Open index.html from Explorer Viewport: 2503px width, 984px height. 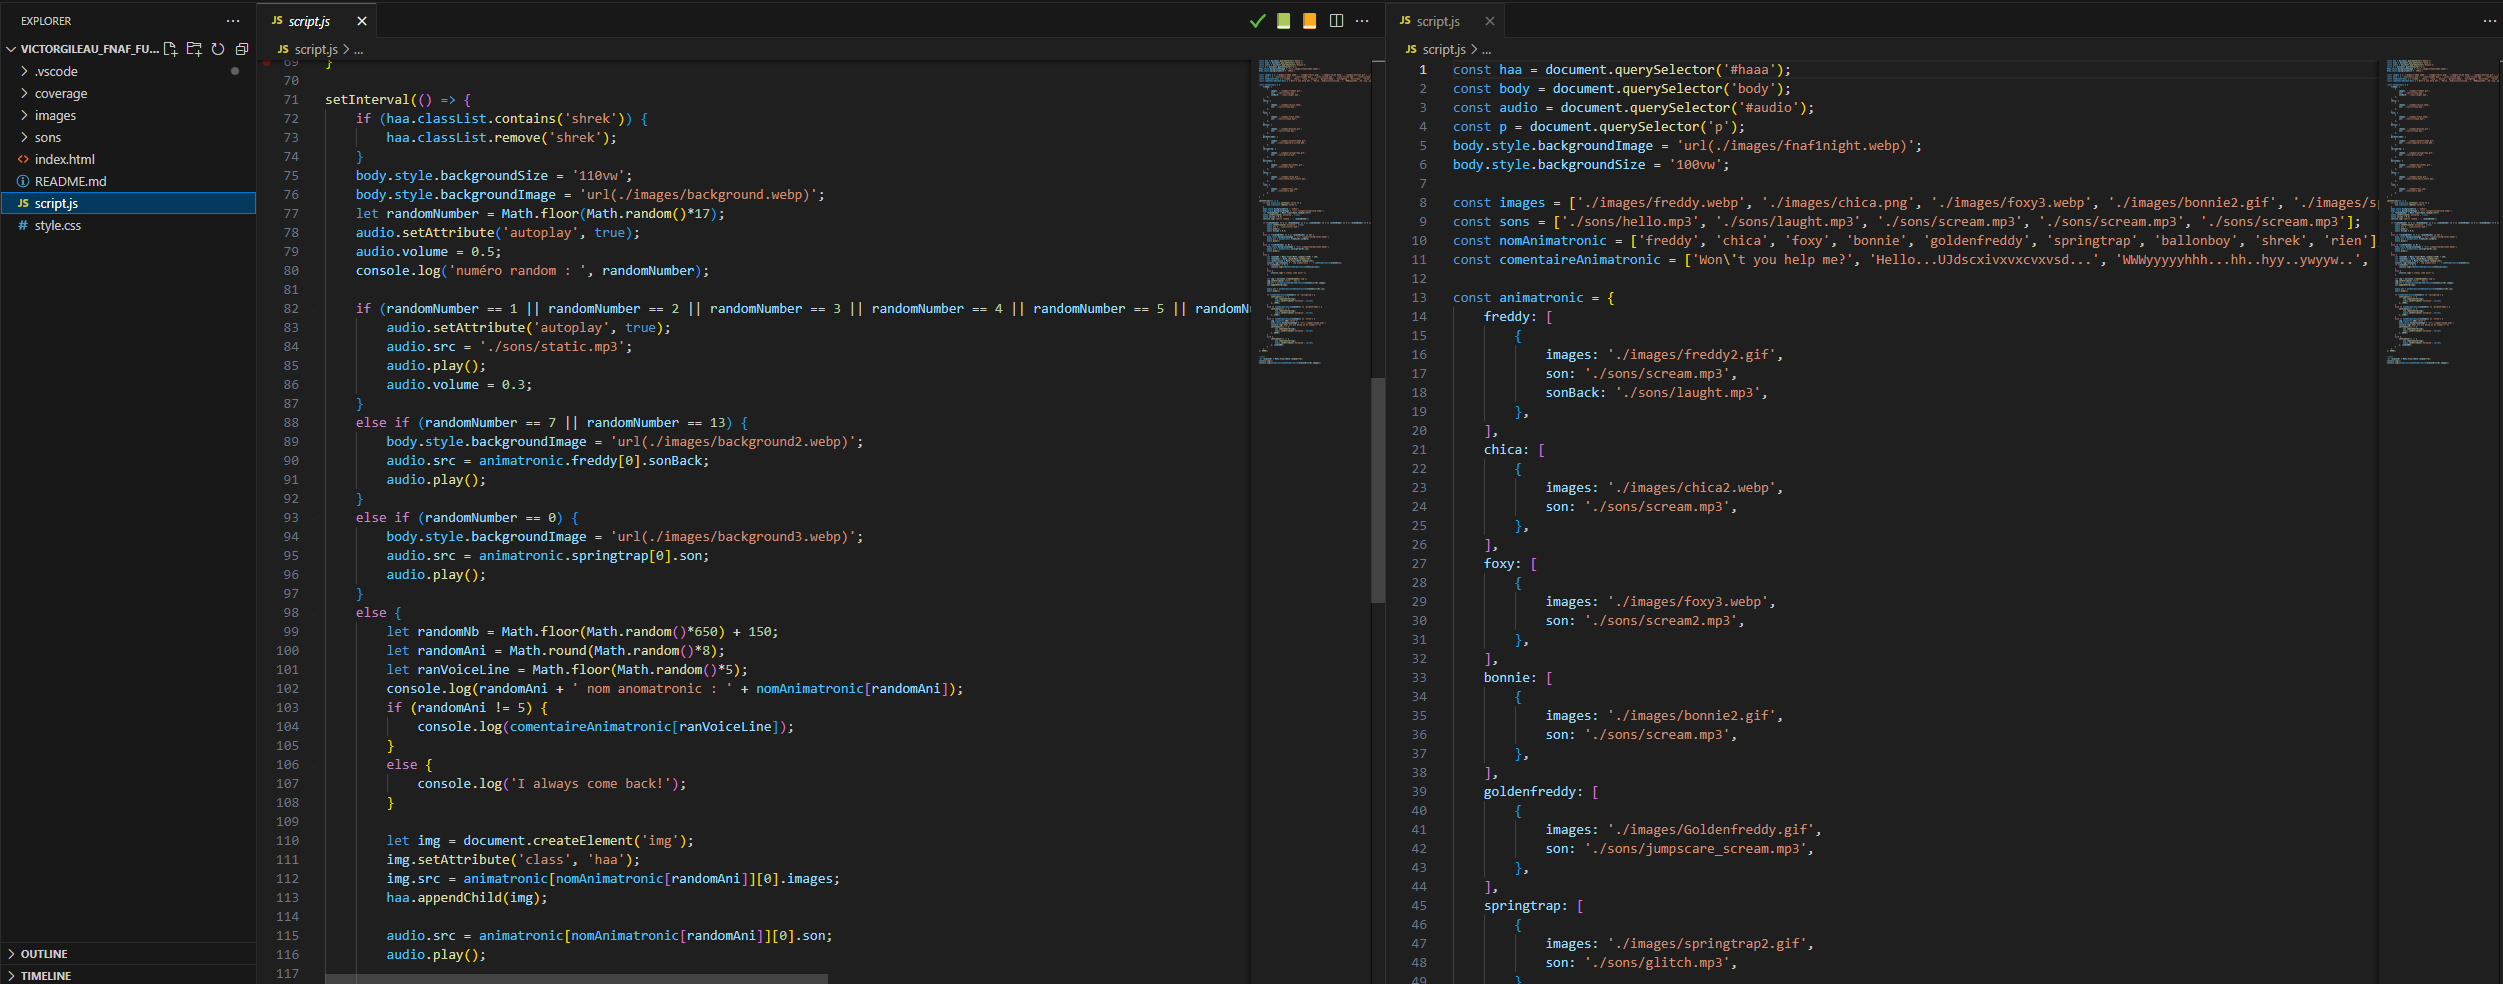click(128, 159)
